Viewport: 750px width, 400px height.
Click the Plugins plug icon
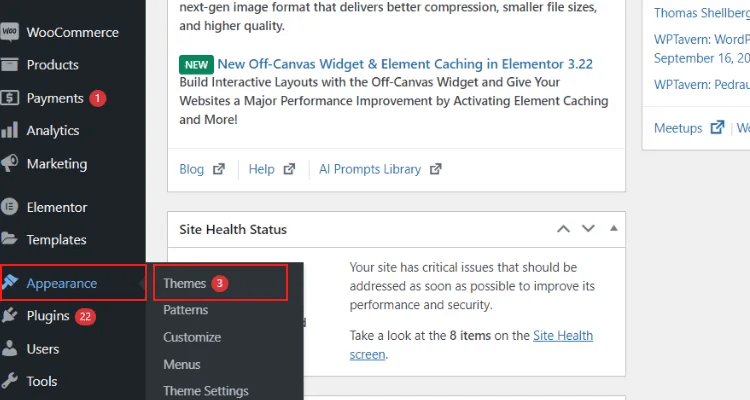pyautogui.click(x=9, y=316)
